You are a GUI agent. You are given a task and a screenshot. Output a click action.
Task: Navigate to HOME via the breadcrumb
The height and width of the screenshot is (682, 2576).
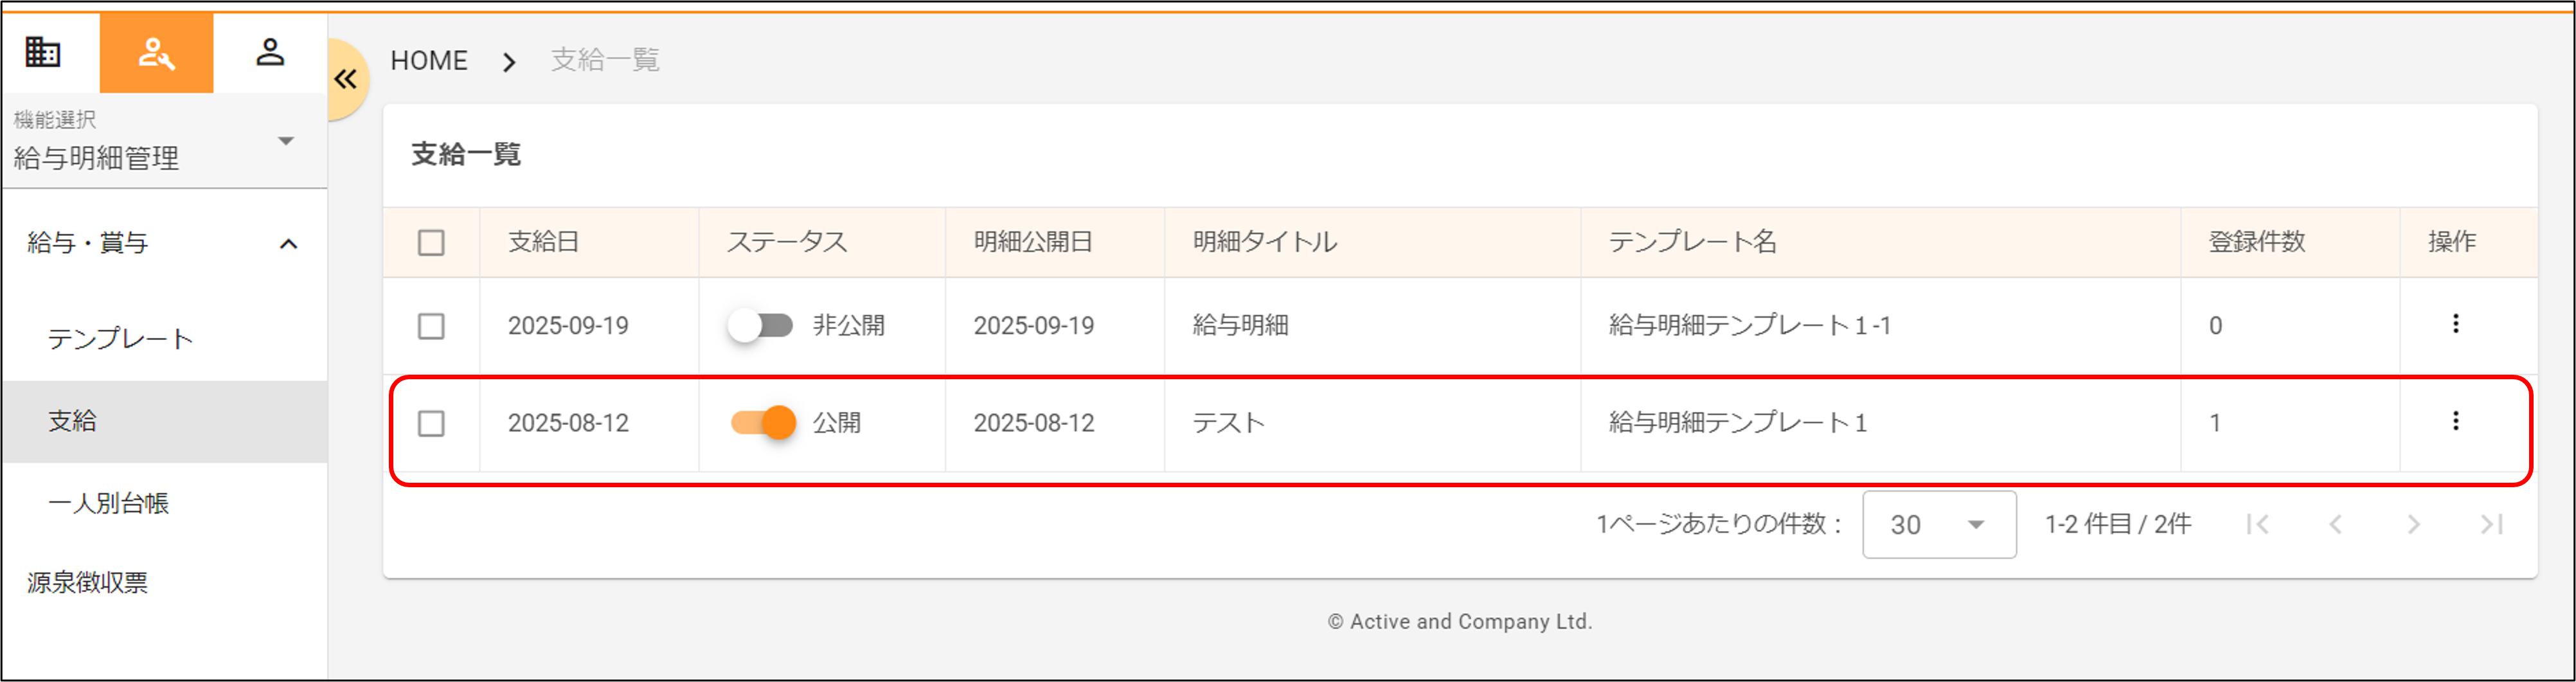429,60
